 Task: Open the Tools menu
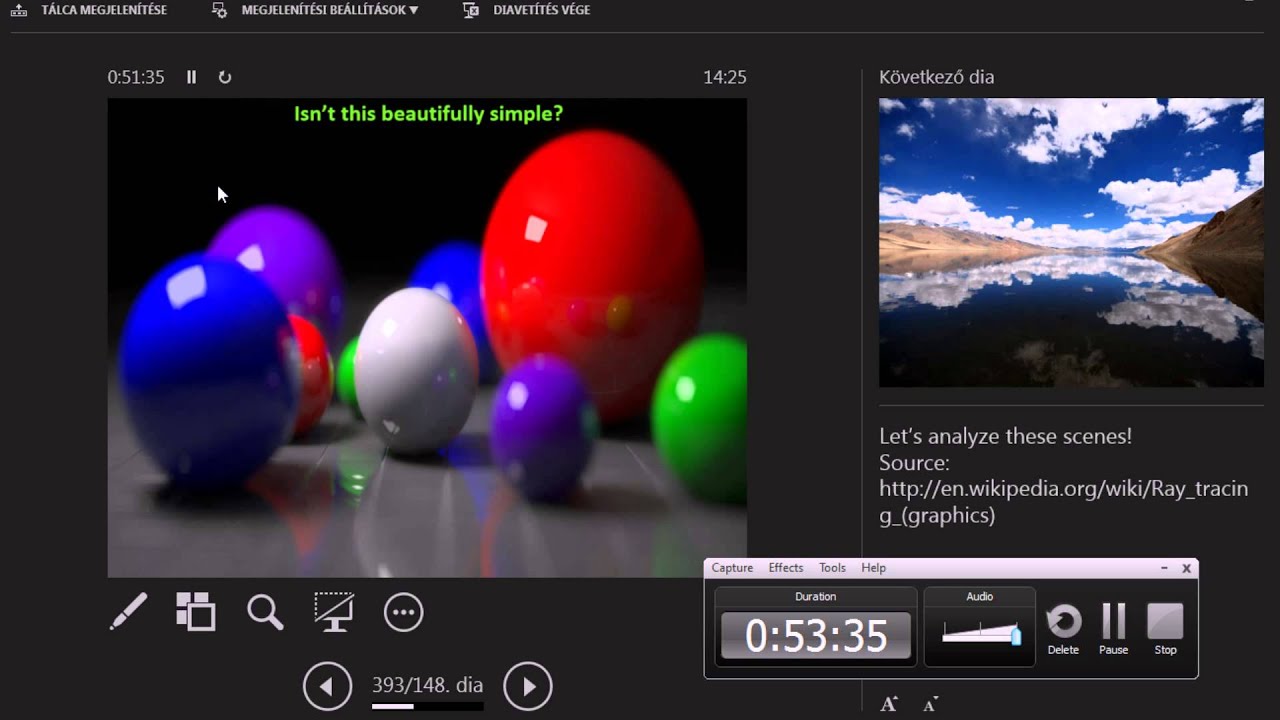coord(832,567)
